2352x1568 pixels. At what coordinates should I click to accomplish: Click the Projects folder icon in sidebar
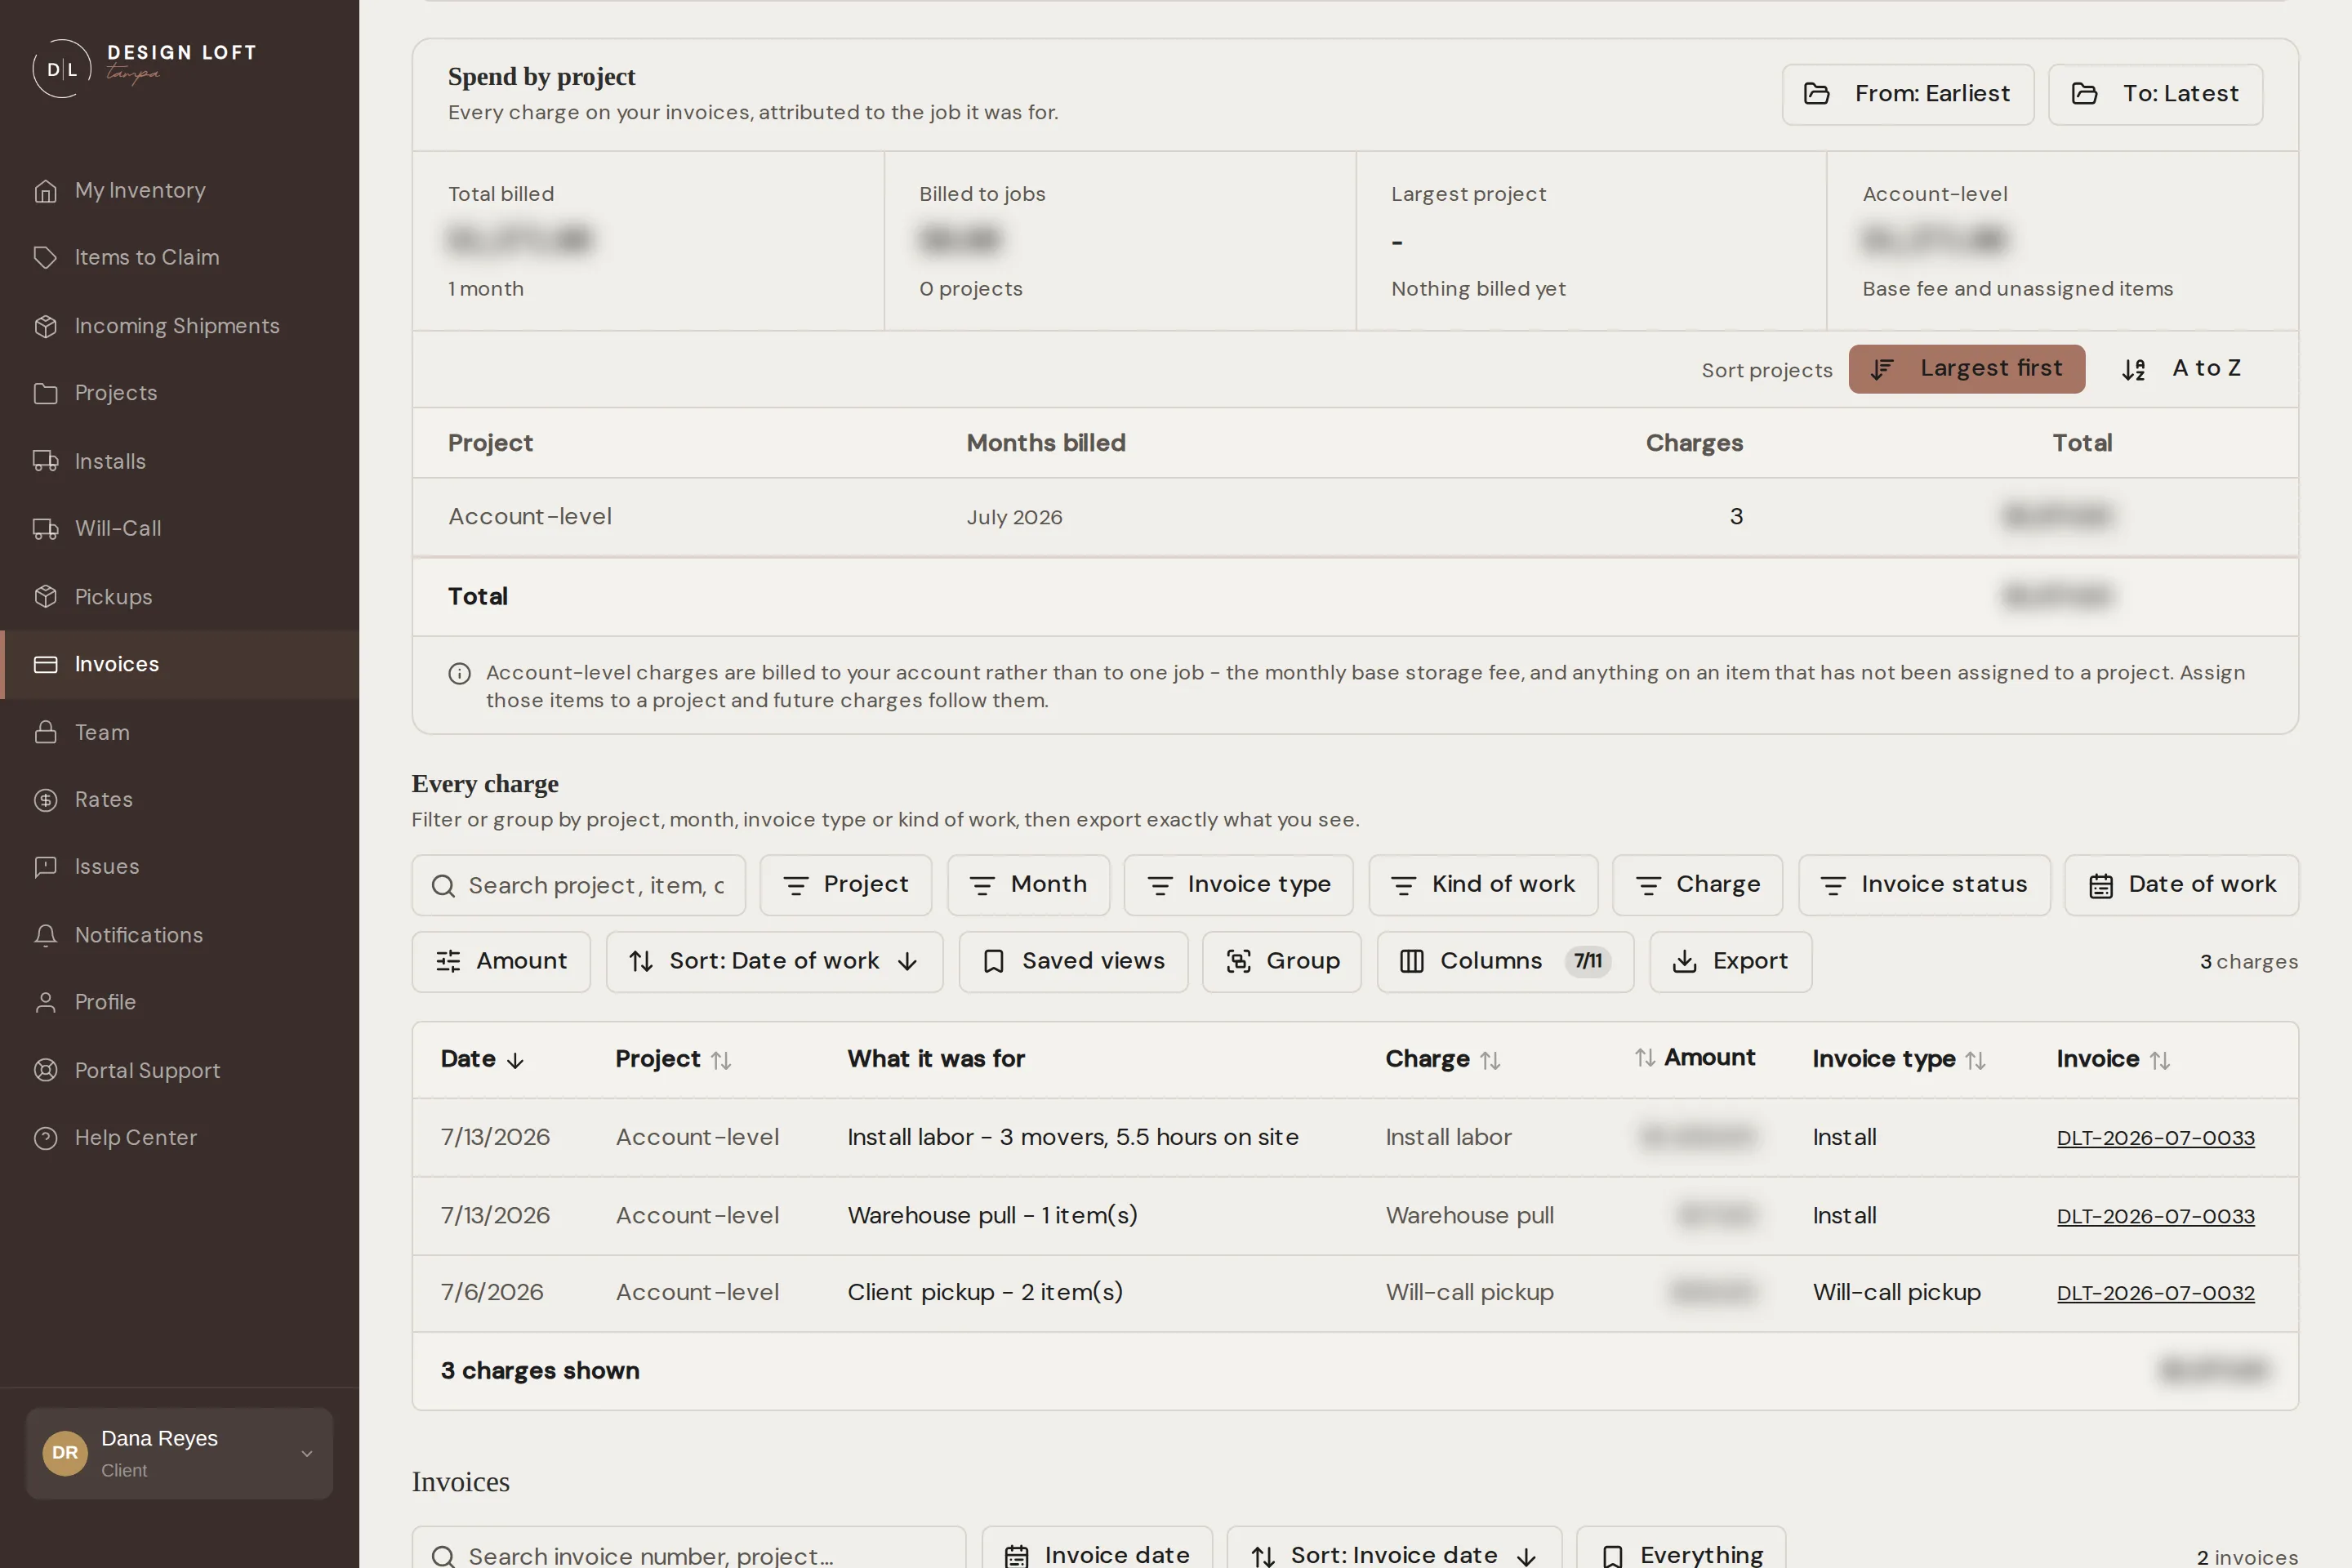coord(45,393)
